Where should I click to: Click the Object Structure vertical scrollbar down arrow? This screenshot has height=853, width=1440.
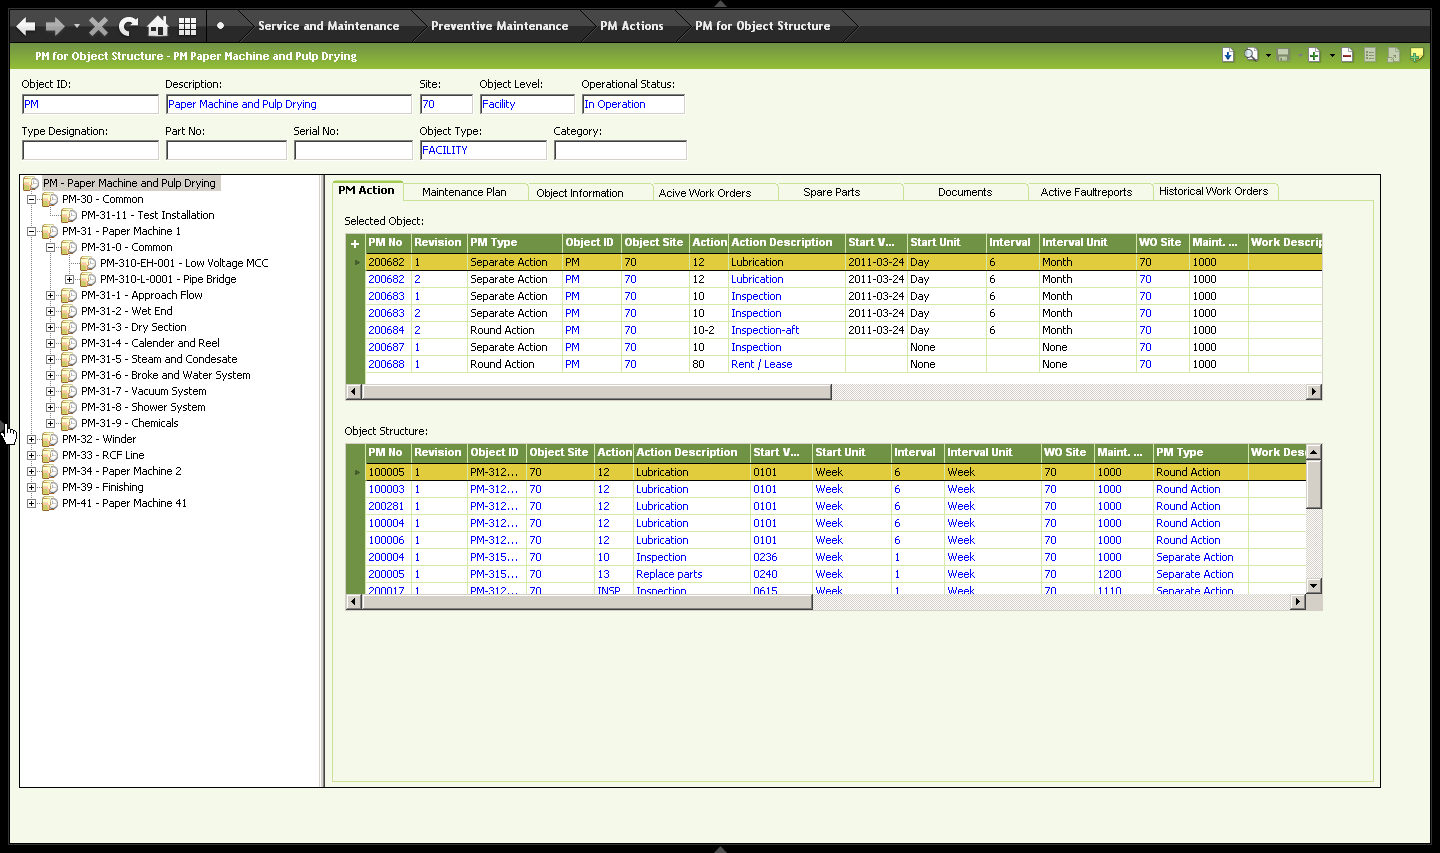pyautogui.click(x=1314, y=586)
